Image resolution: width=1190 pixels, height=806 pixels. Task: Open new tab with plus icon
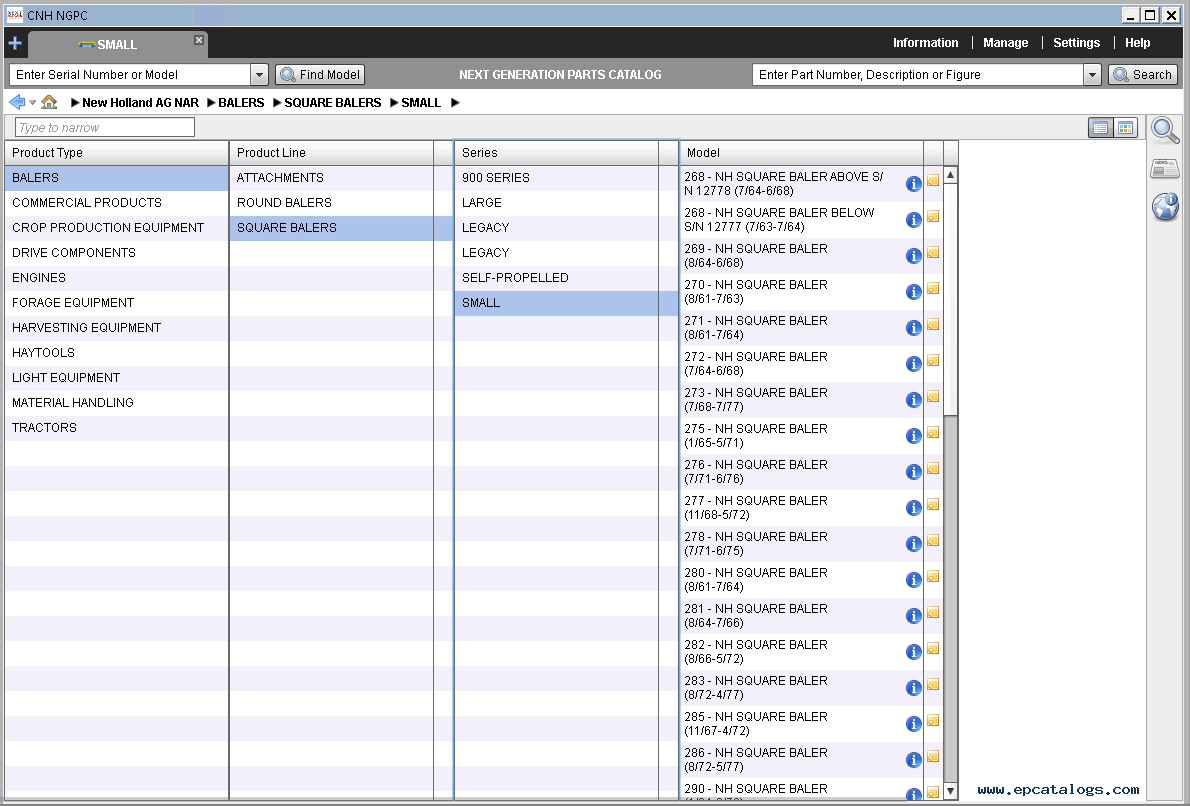point(14,43)
